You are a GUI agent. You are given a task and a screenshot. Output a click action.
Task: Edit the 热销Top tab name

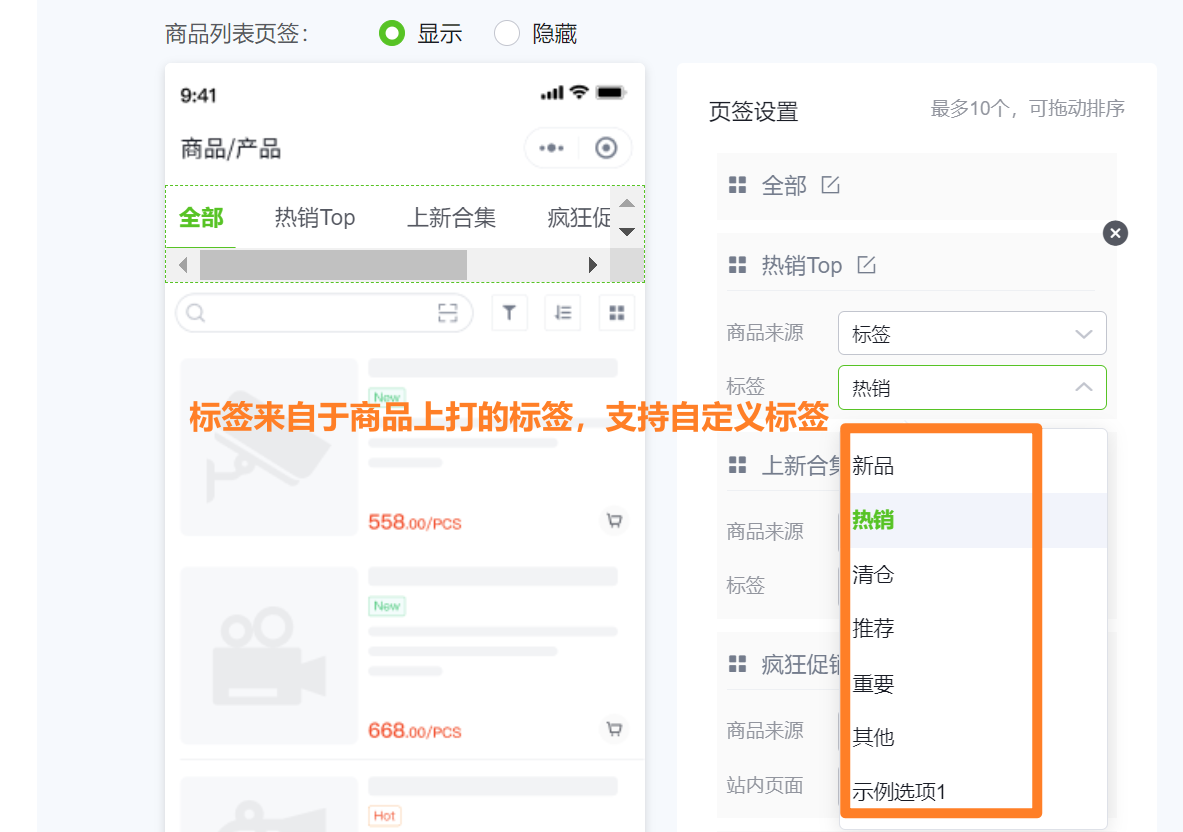866,265
